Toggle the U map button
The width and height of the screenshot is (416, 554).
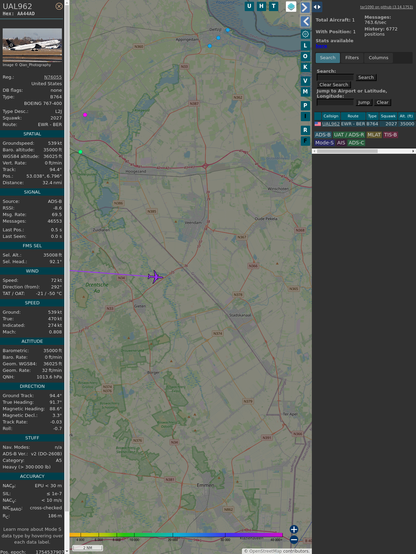point(249,6)
